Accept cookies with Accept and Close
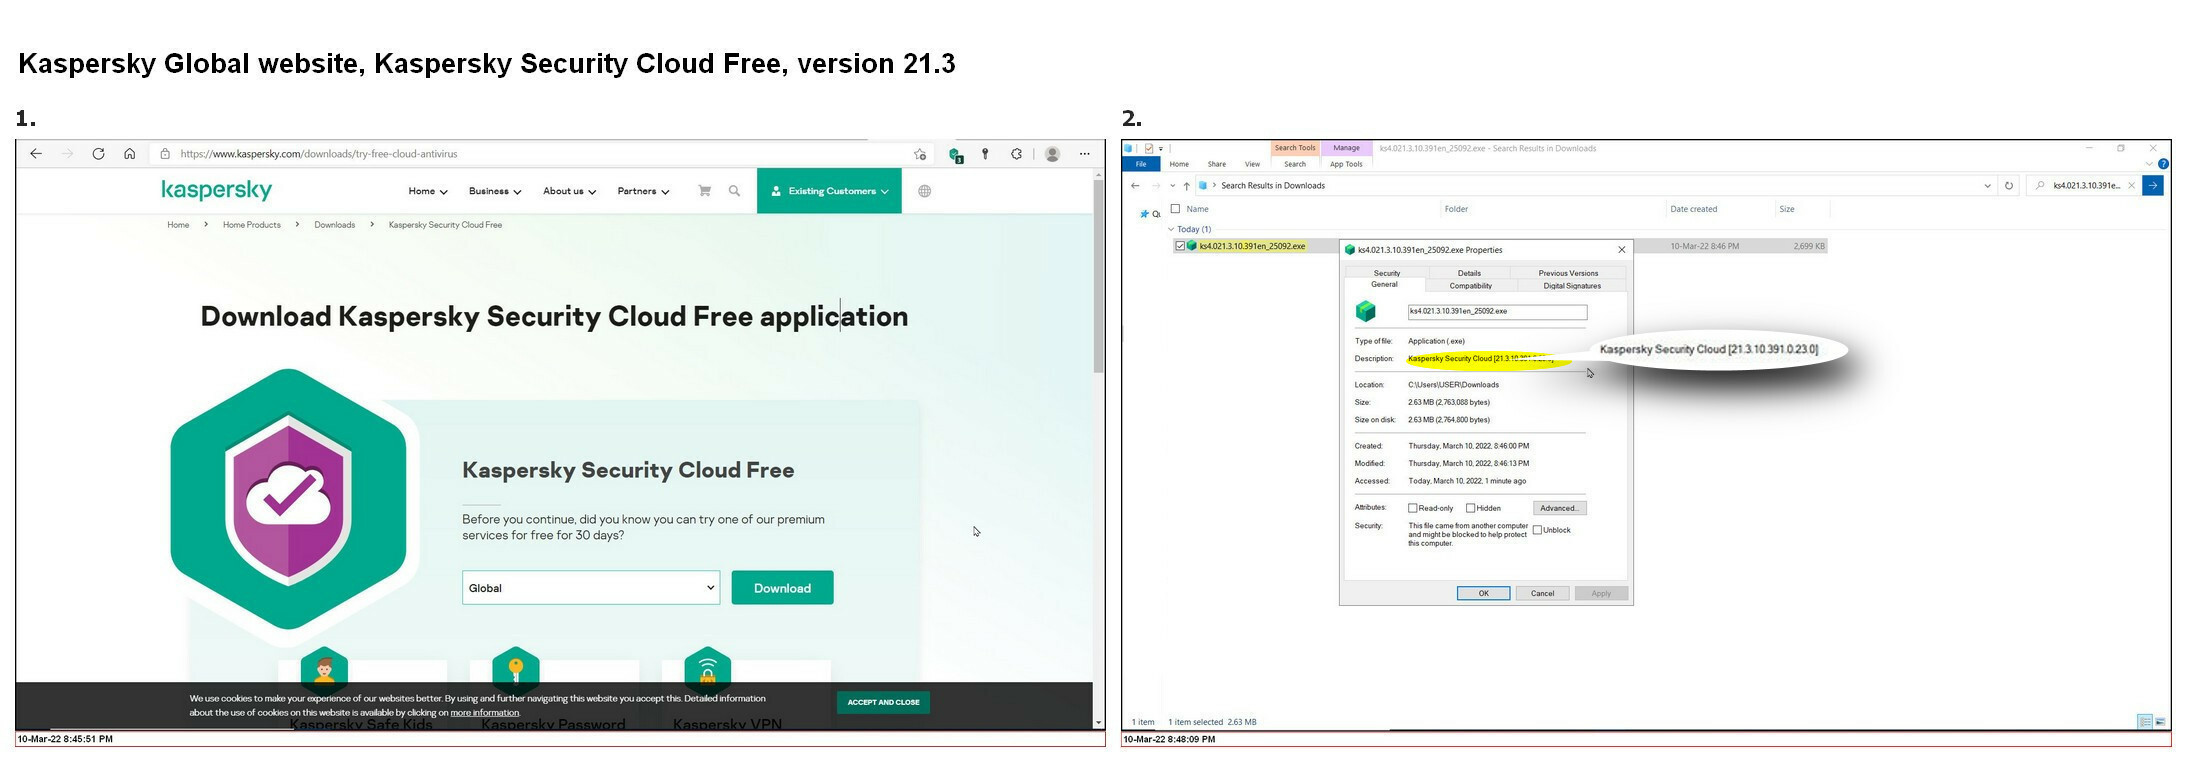The width and height of the screenshot is (2187, 762). tap(883, 702)
